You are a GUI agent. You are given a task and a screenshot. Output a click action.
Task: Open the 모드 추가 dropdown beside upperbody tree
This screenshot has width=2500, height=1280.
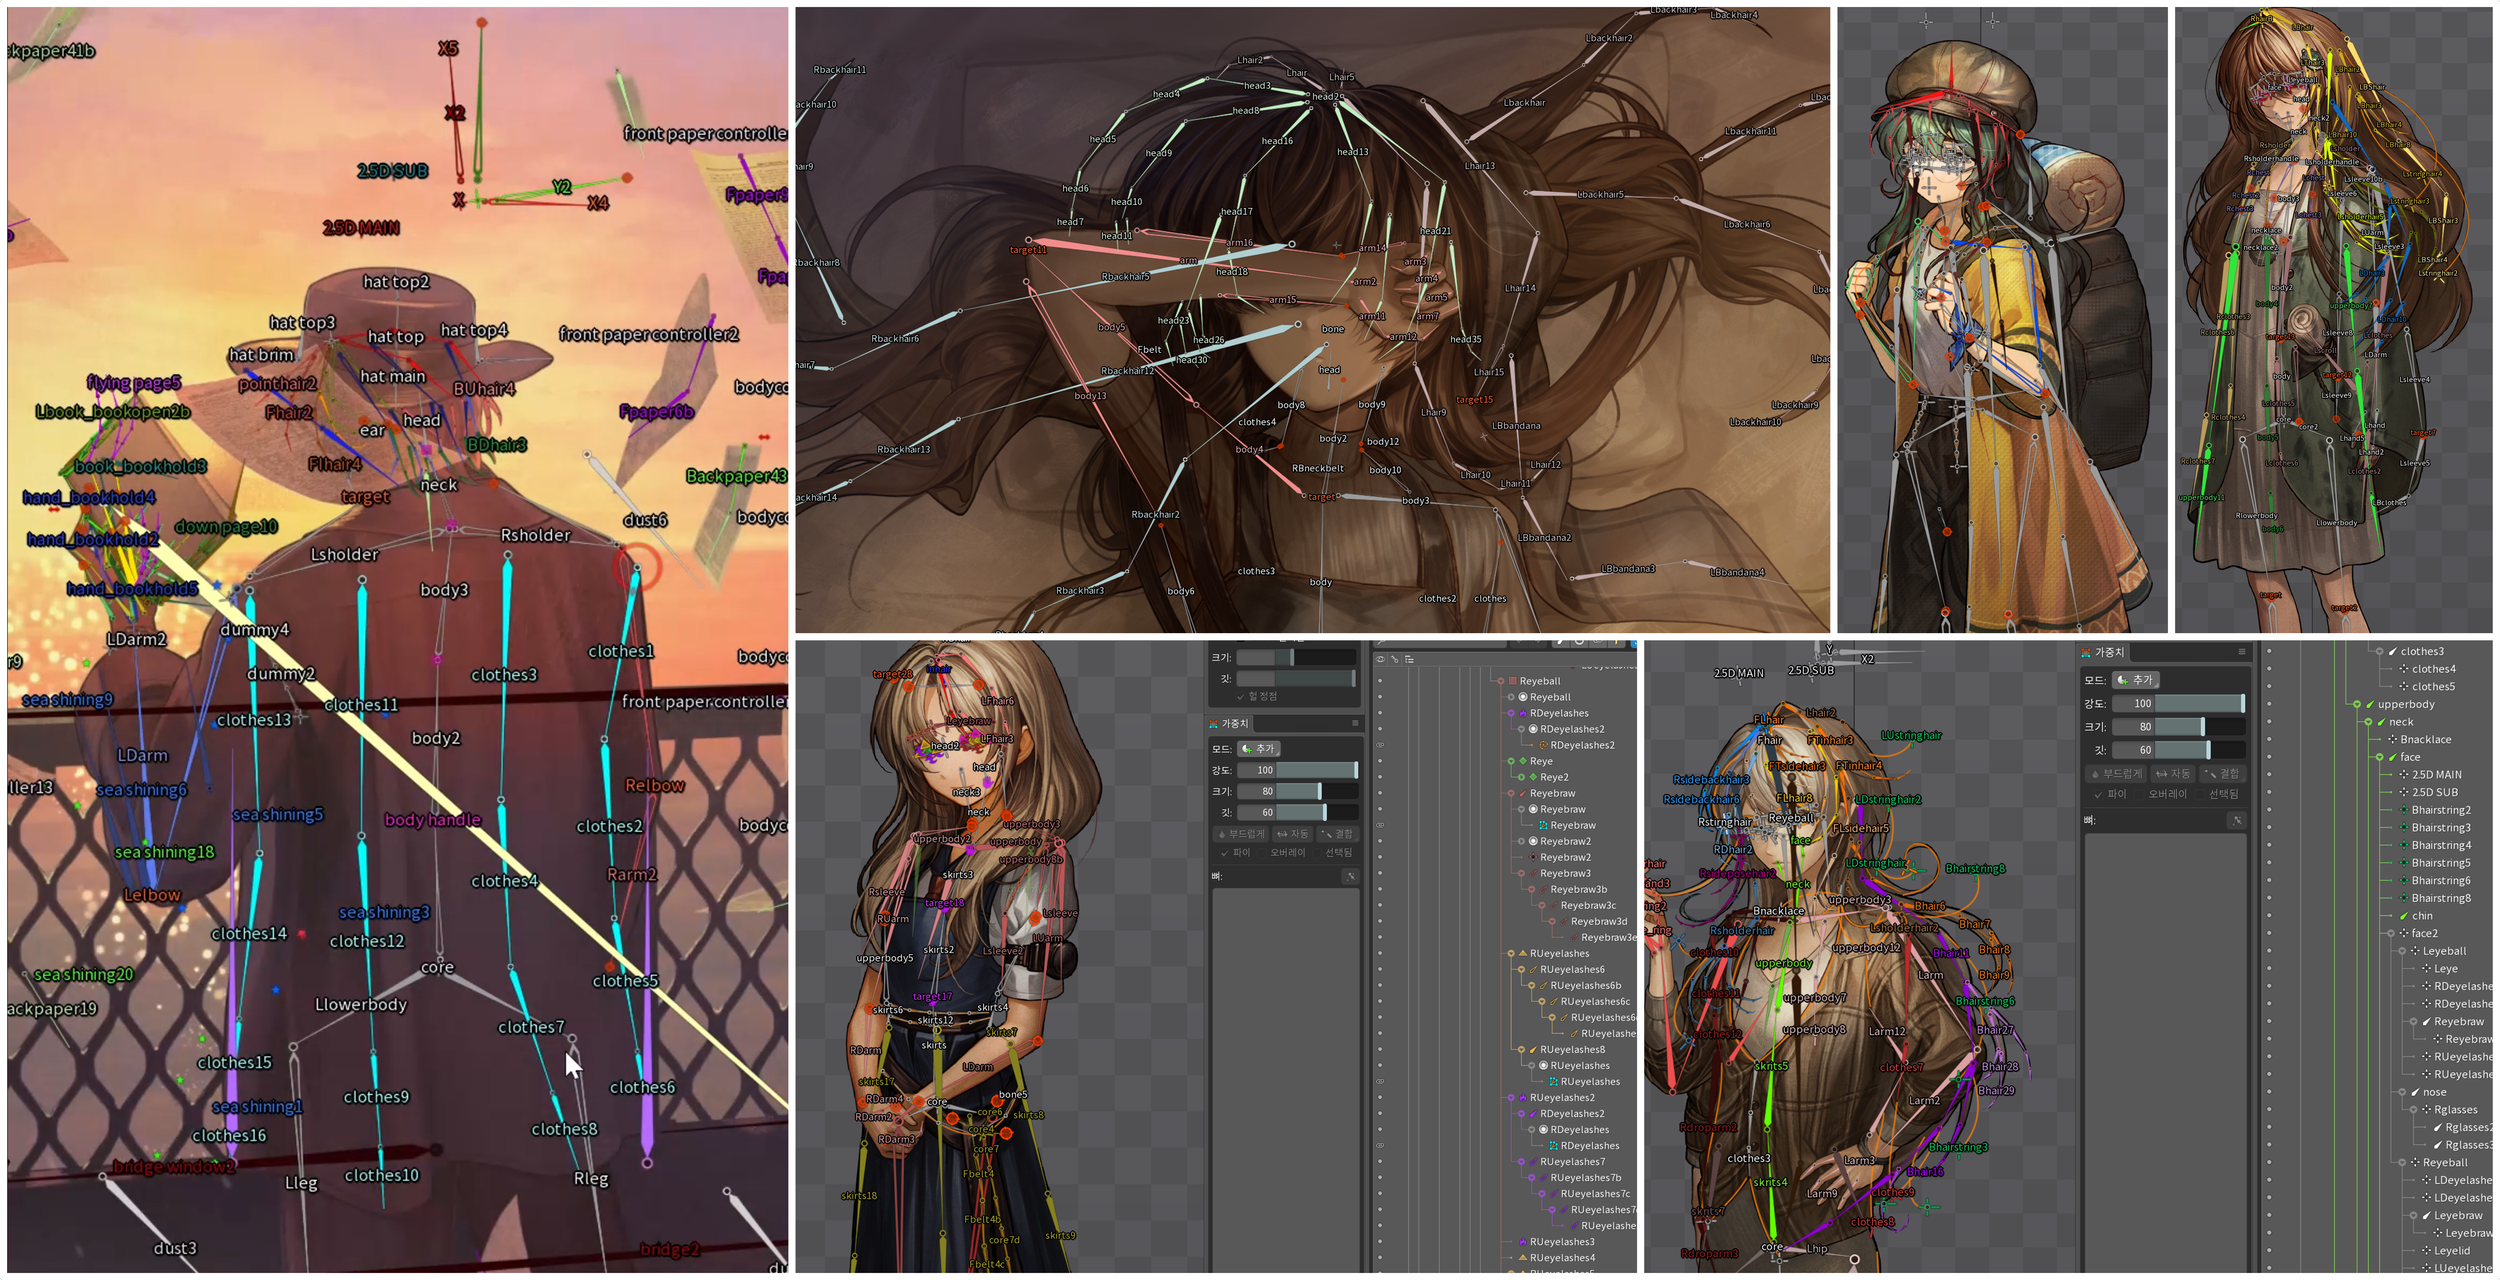tap(2136, 680)
